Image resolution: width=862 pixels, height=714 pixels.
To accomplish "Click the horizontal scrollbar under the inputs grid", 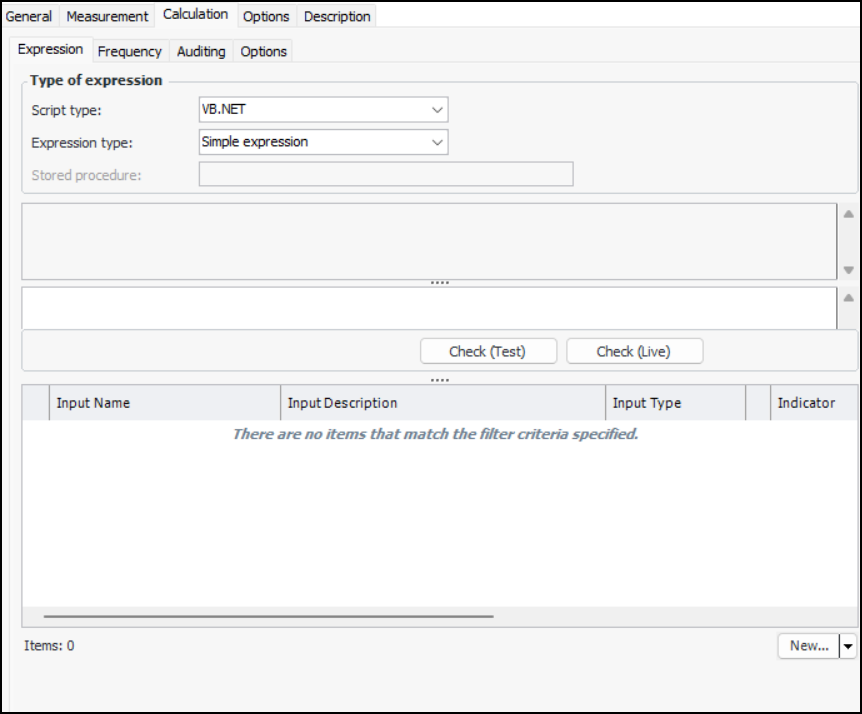I will (x=268, y=617).
